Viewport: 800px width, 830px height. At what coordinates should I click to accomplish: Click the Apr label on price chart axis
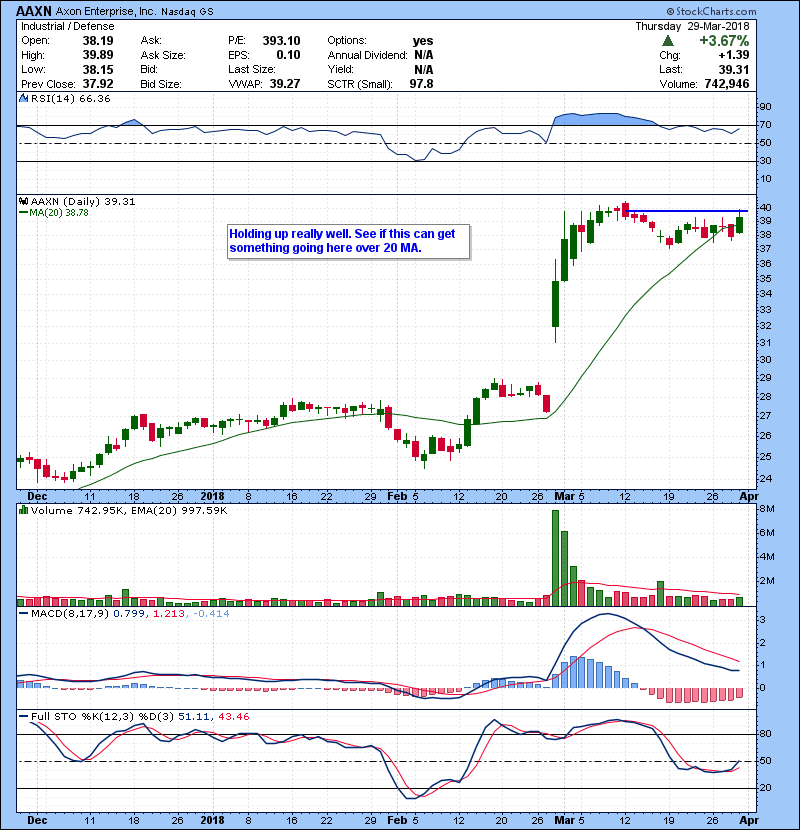pyautogui.click(x=749, y=497)
